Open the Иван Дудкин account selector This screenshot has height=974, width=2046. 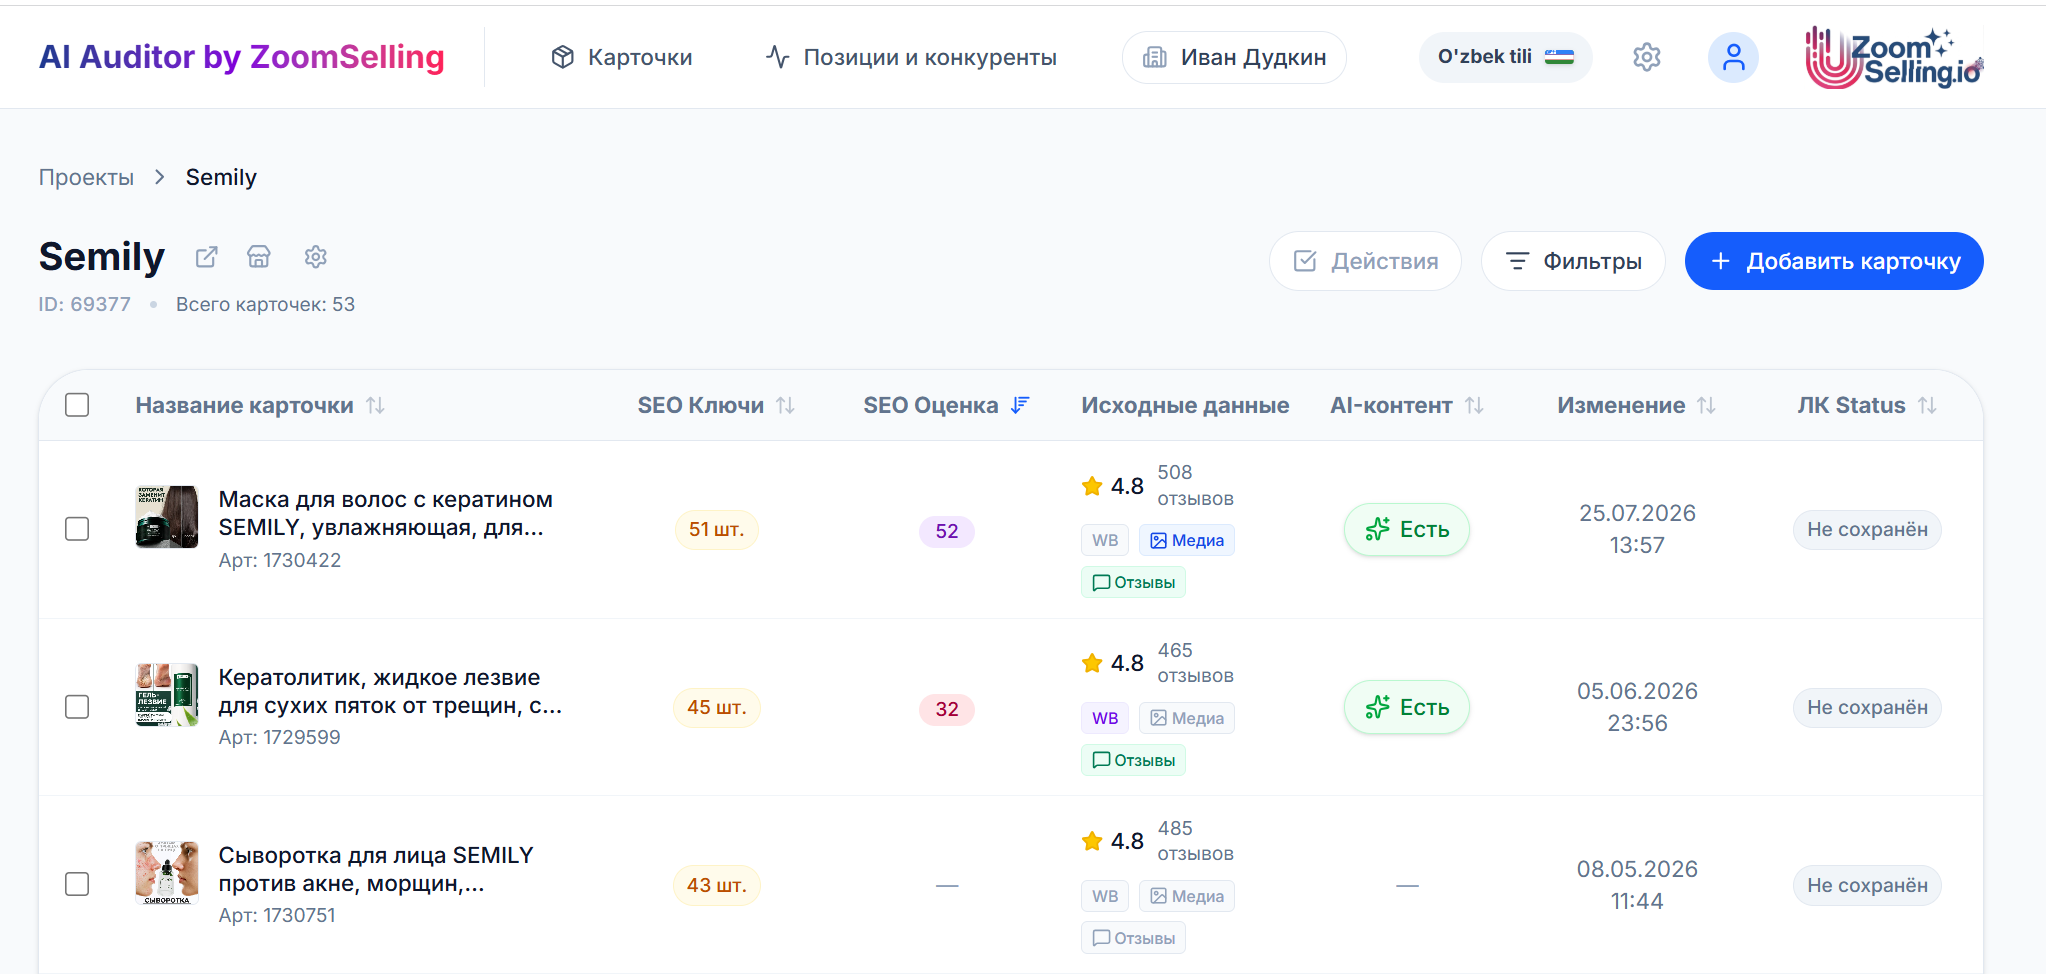tap(1234, 57)
